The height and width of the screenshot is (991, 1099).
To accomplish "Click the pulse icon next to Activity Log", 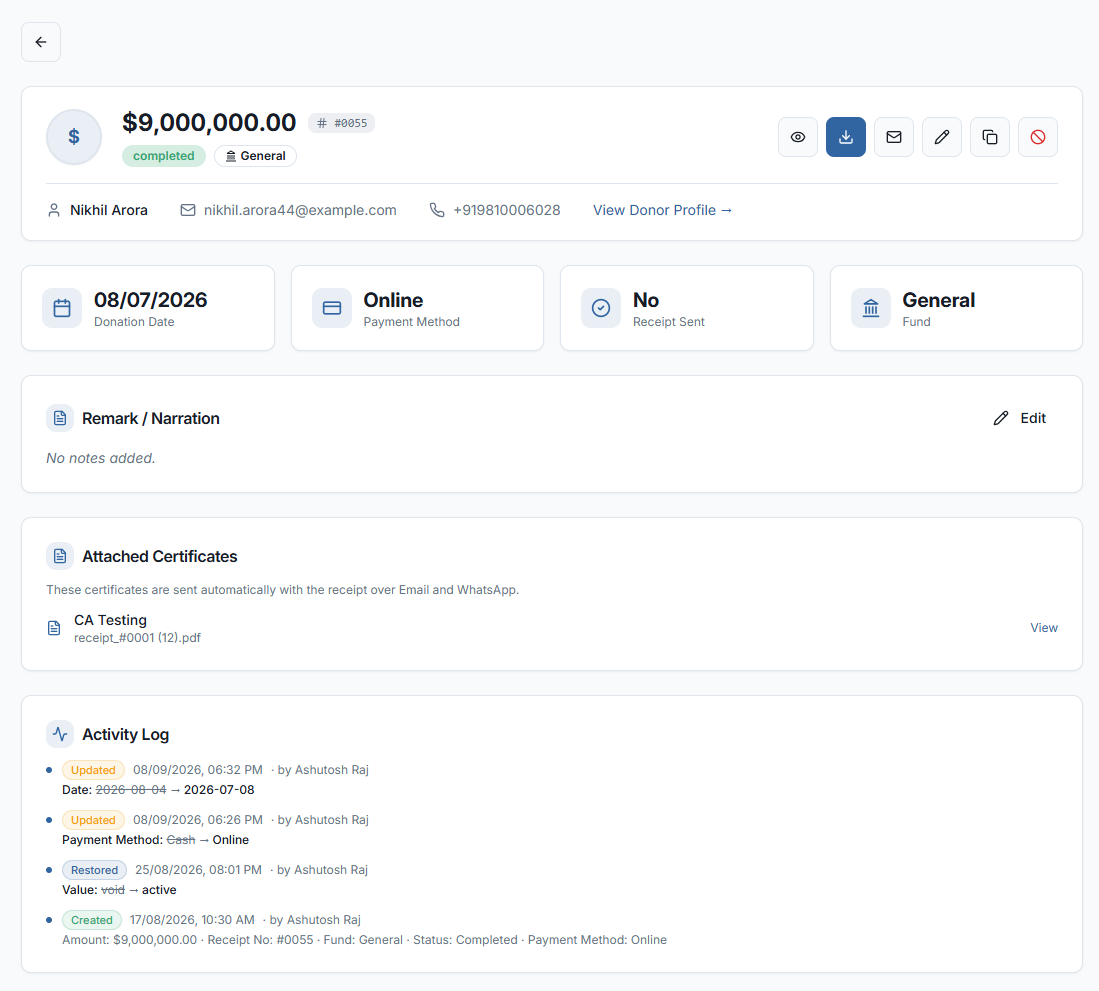I will coord(60,734).
